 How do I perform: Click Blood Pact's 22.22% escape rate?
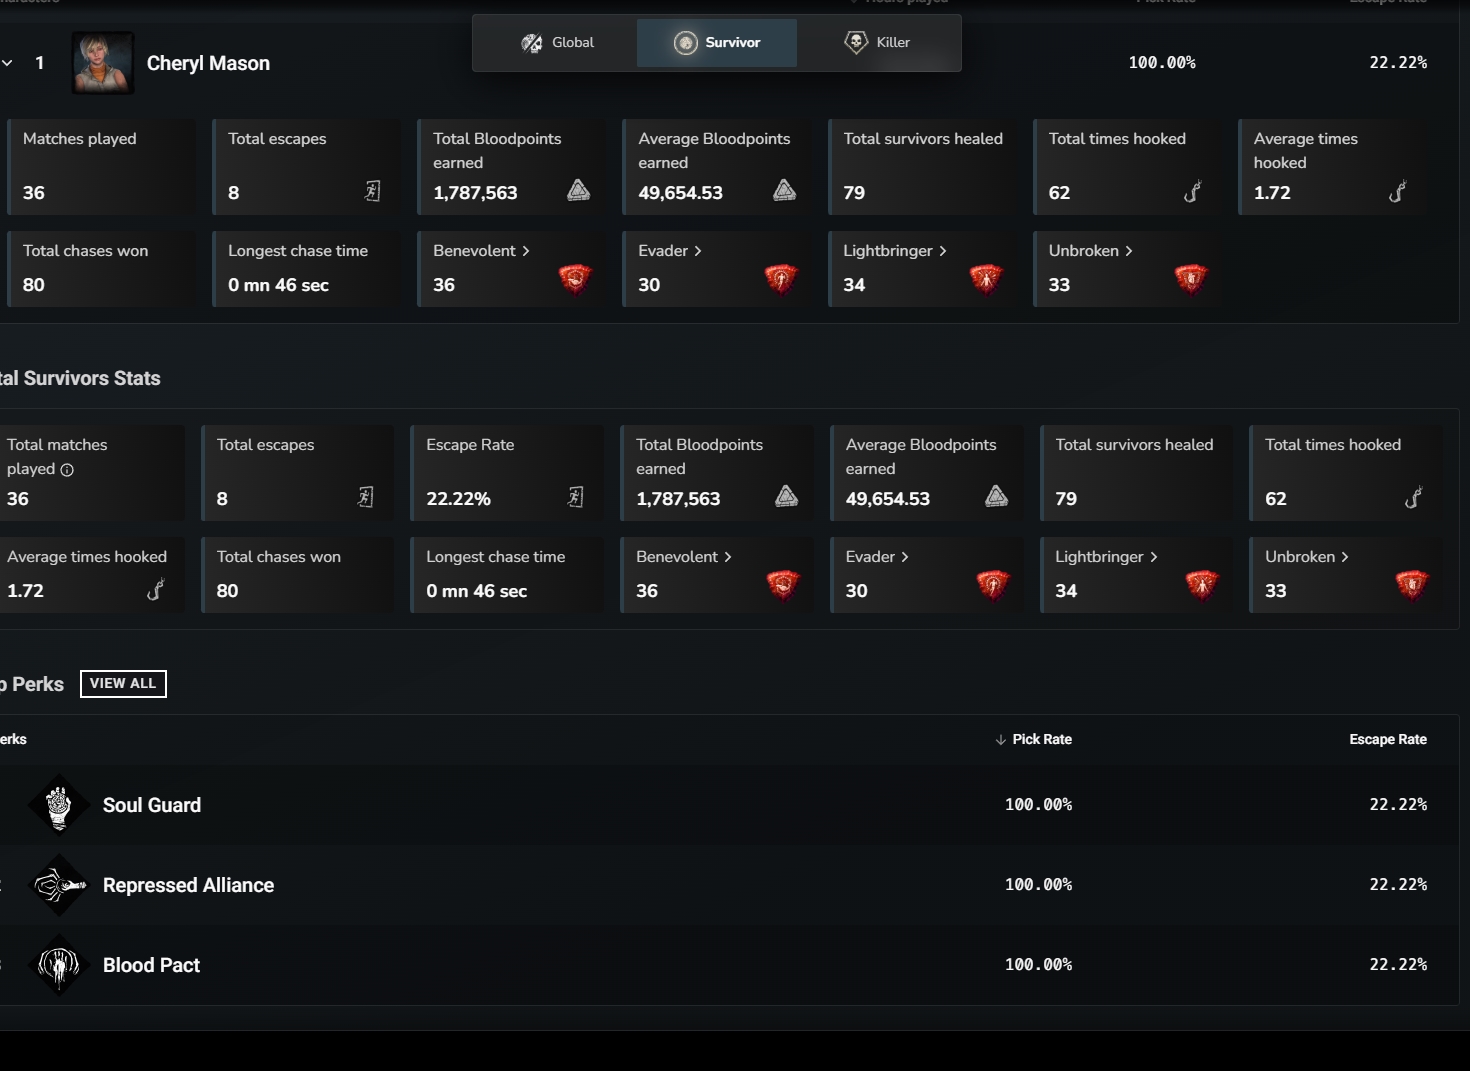[x=1398, y=965]
